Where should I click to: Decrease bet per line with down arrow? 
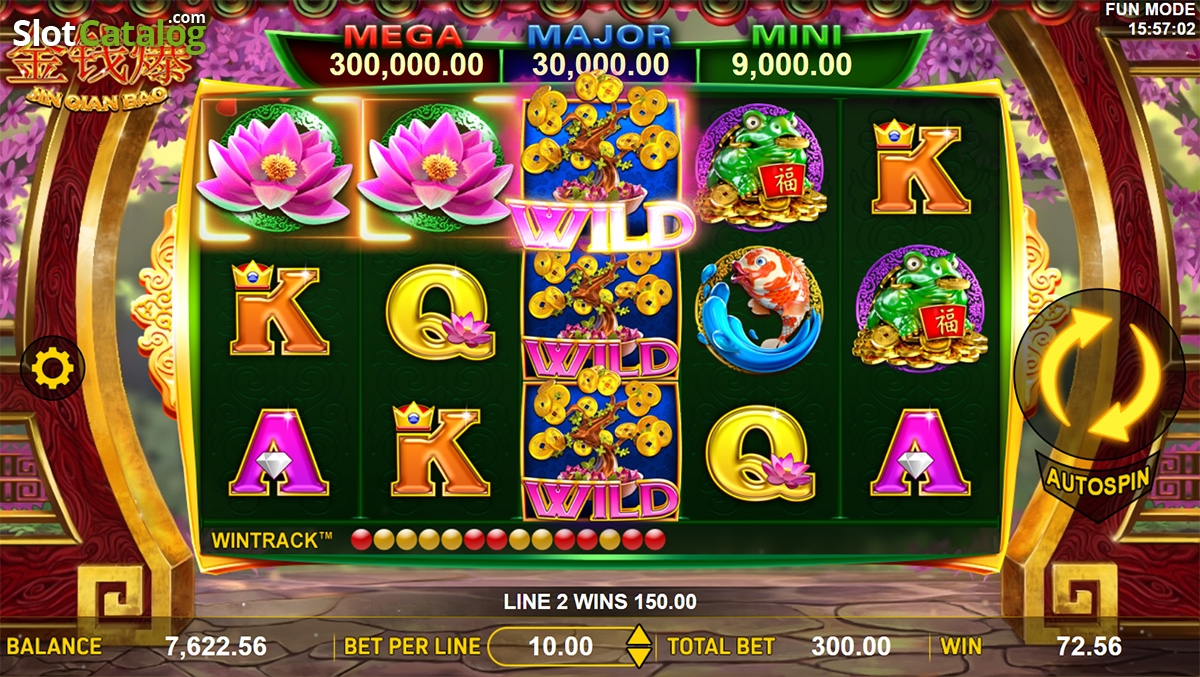[x=638, y=658]
